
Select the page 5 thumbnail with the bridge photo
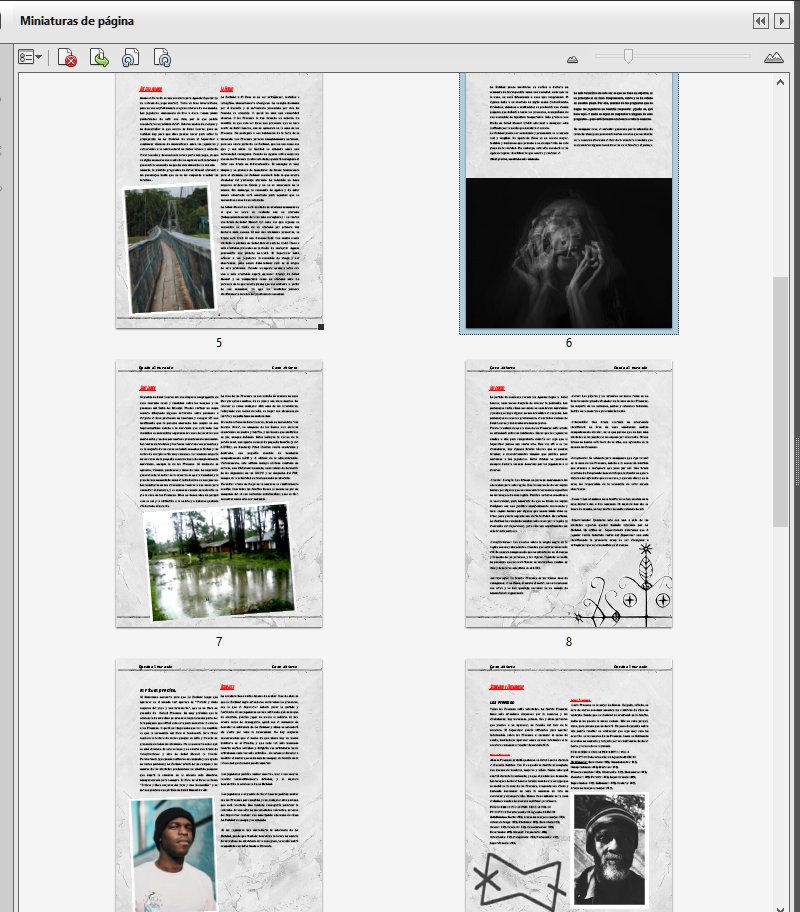[219, 200]
